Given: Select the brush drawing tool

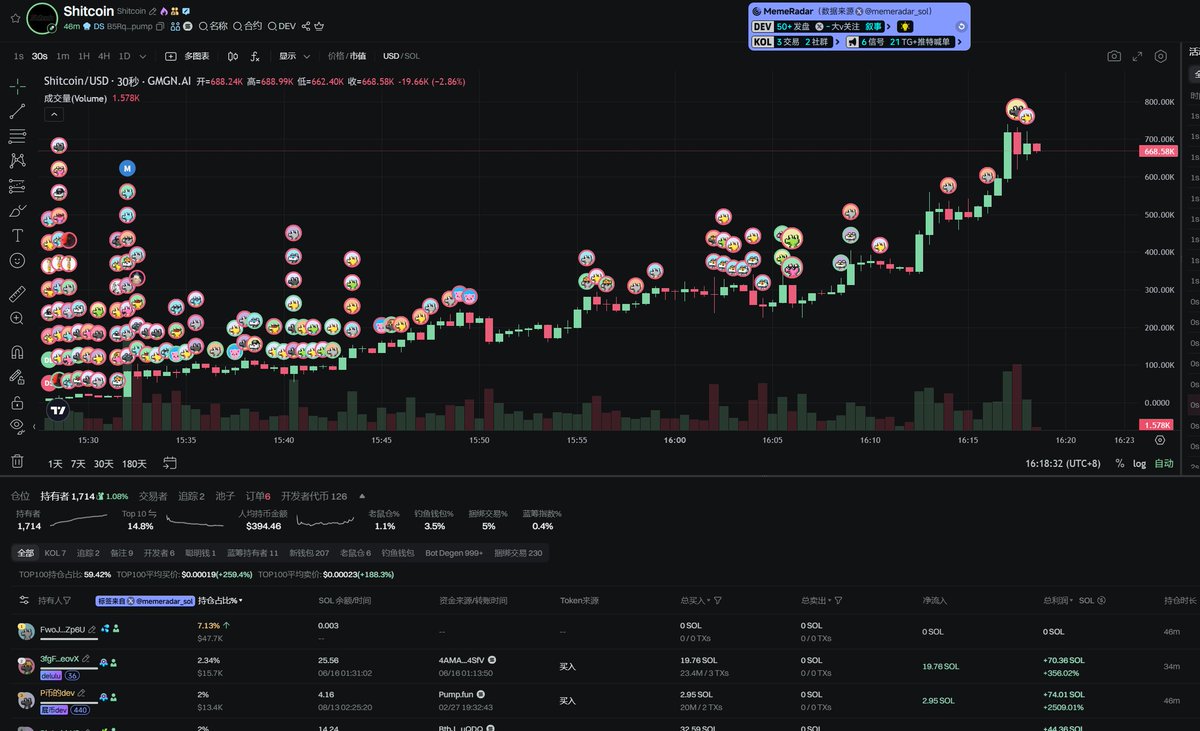Looking at the screenshot, I should [x=17, y=211].
